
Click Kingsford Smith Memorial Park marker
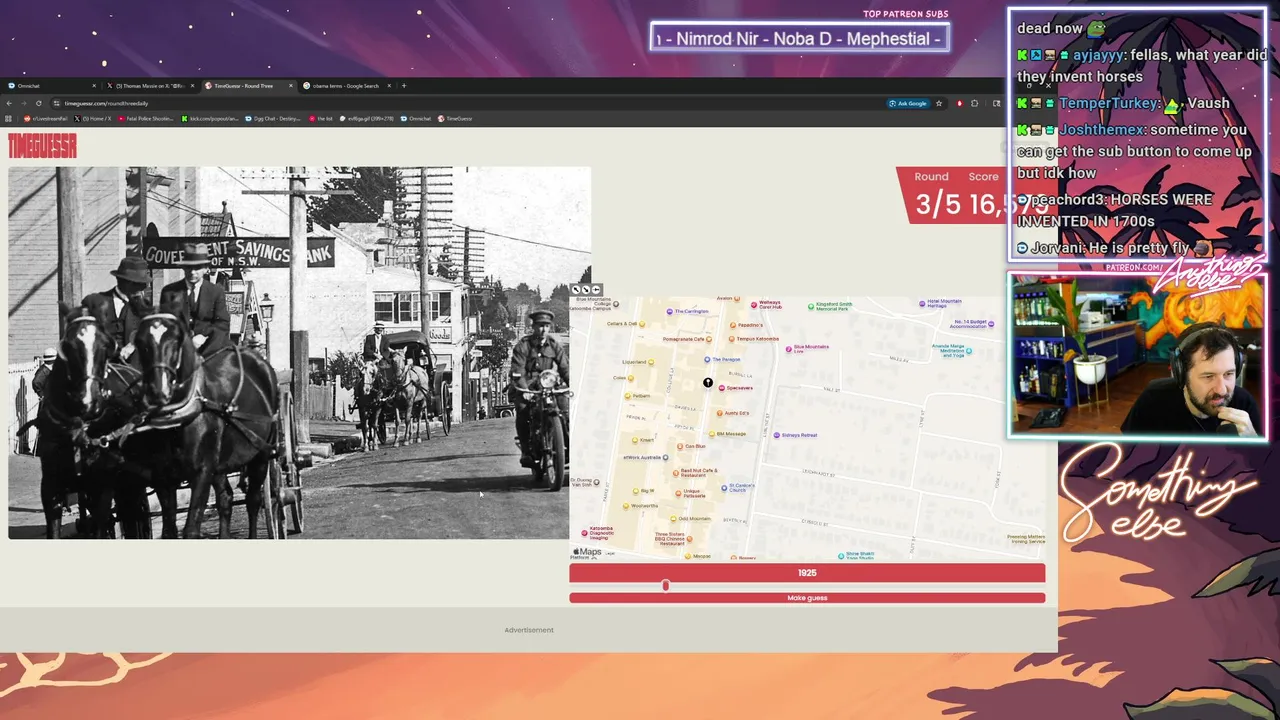(811, 306)
